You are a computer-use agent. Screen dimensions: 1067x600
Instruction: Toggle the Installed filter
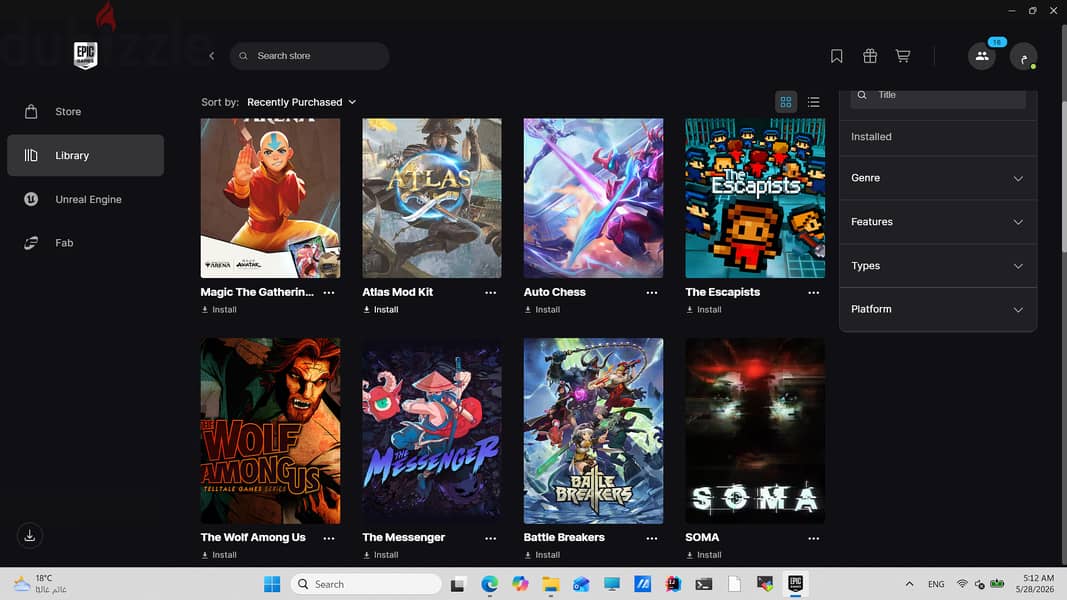tap(938, 137)
